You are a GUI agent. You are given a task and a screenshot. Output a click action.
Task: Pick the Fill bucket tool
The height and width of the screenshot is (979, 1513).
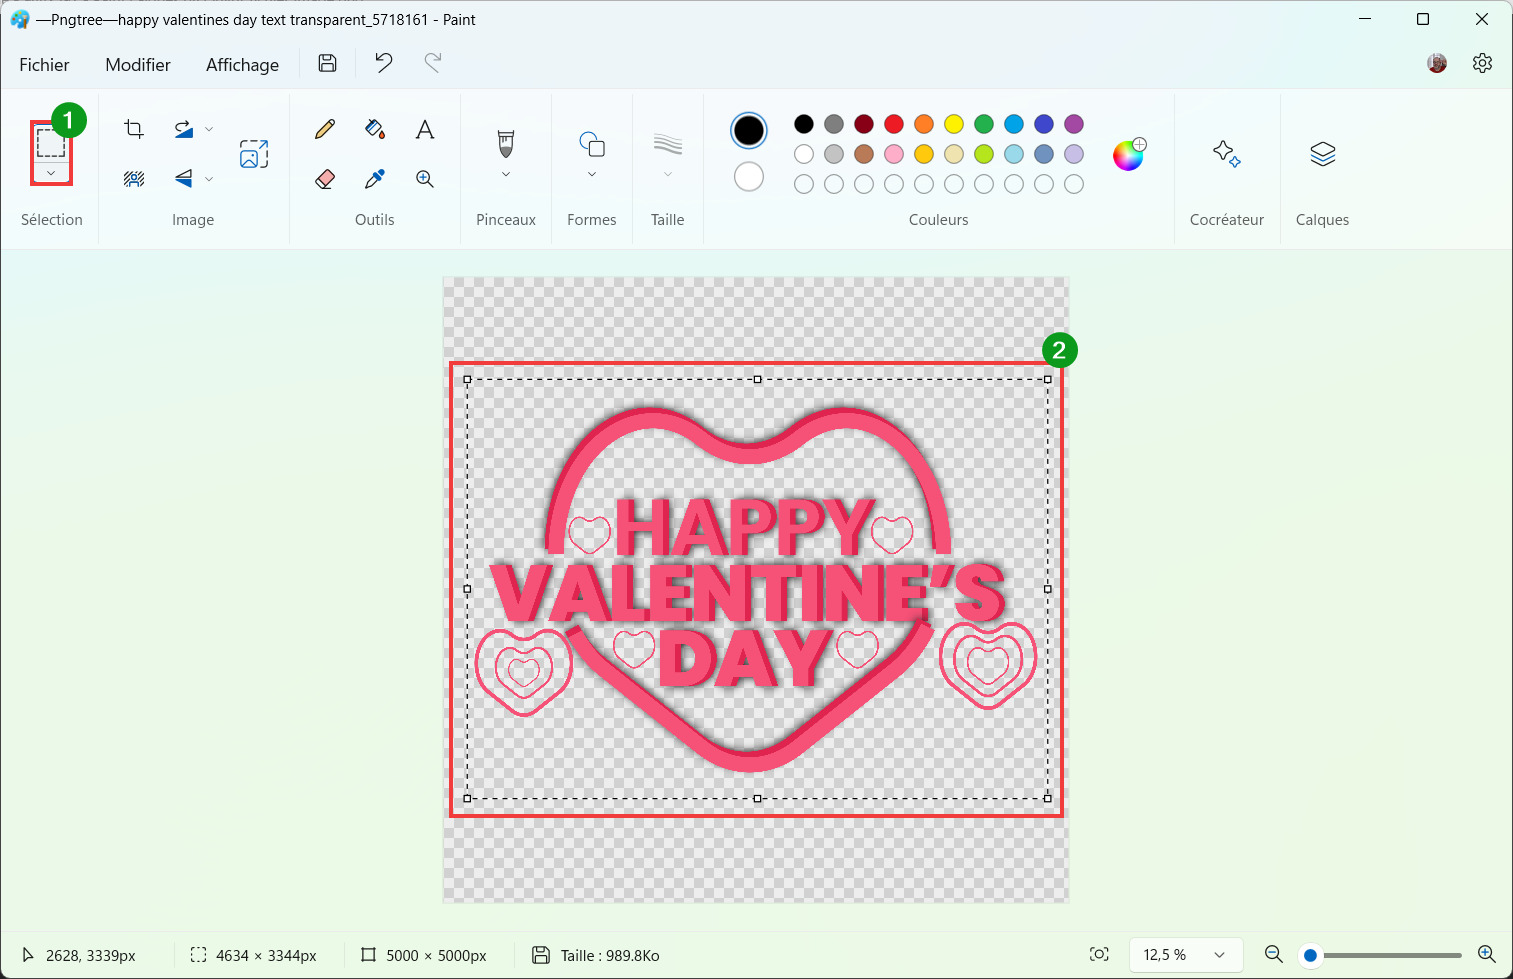pyautogui.click(x=375, y=129)
